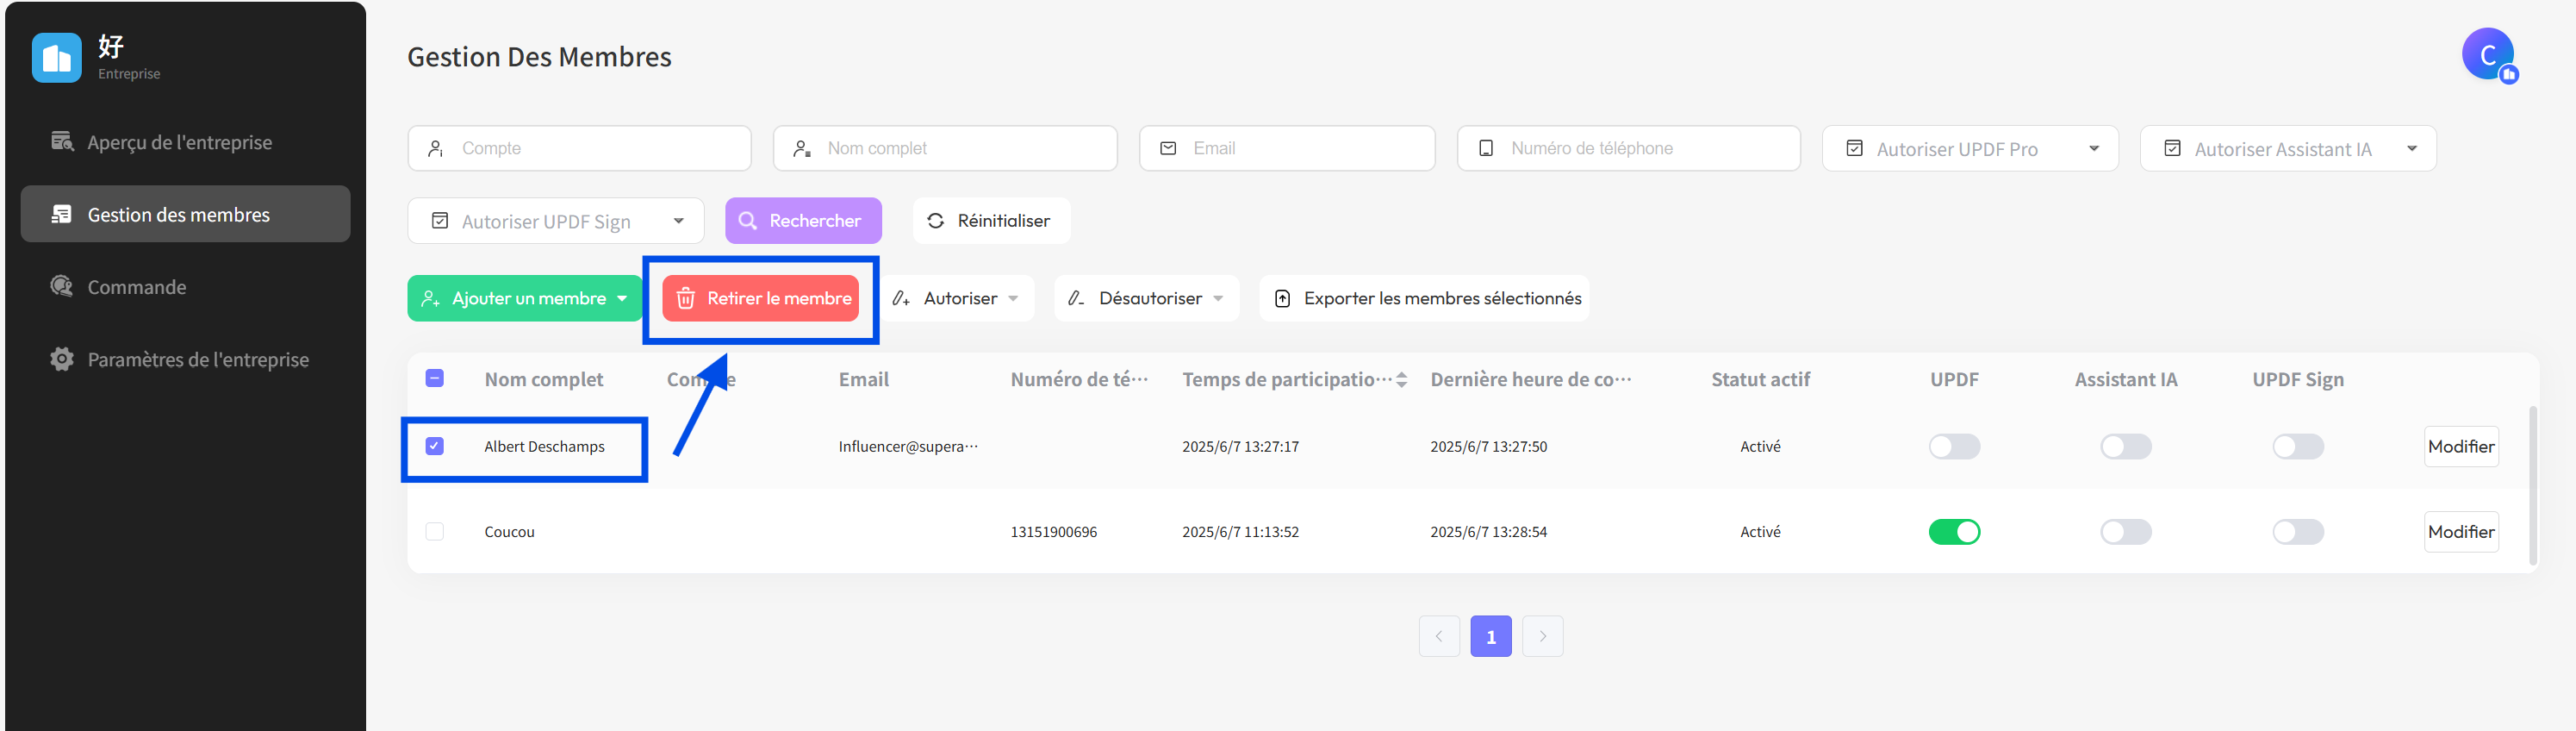Focus the Numéro de téléphone search field

[1628, 148]
